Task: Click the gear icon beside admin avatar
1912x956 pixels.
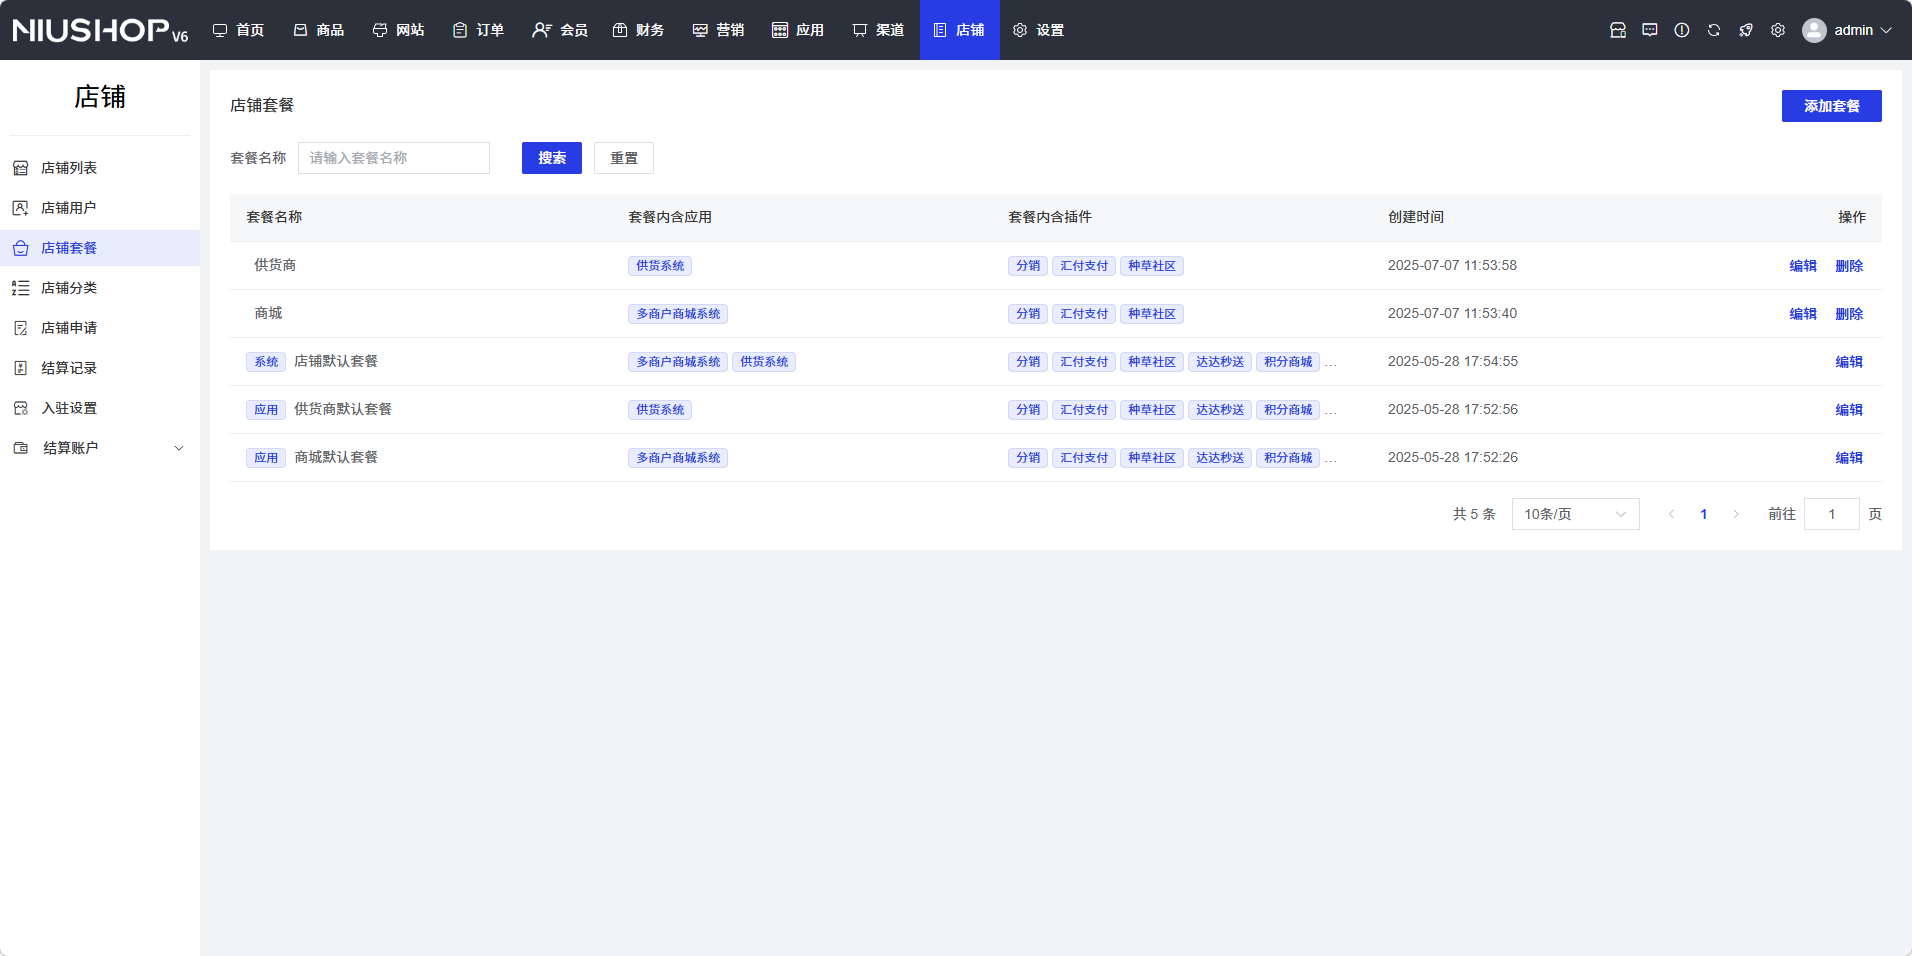Action: (x=1778, y=30)
